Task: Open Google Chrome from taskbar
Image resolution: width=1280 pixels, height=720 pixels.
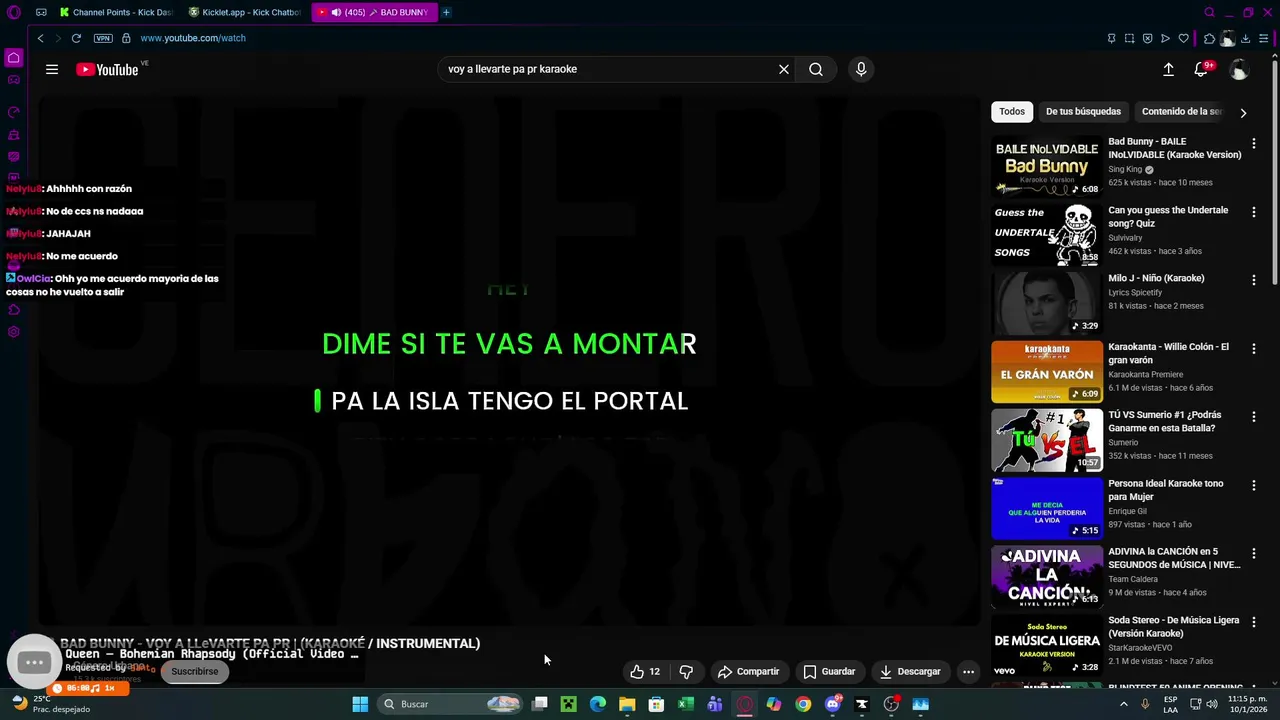Action: (803, 704)
